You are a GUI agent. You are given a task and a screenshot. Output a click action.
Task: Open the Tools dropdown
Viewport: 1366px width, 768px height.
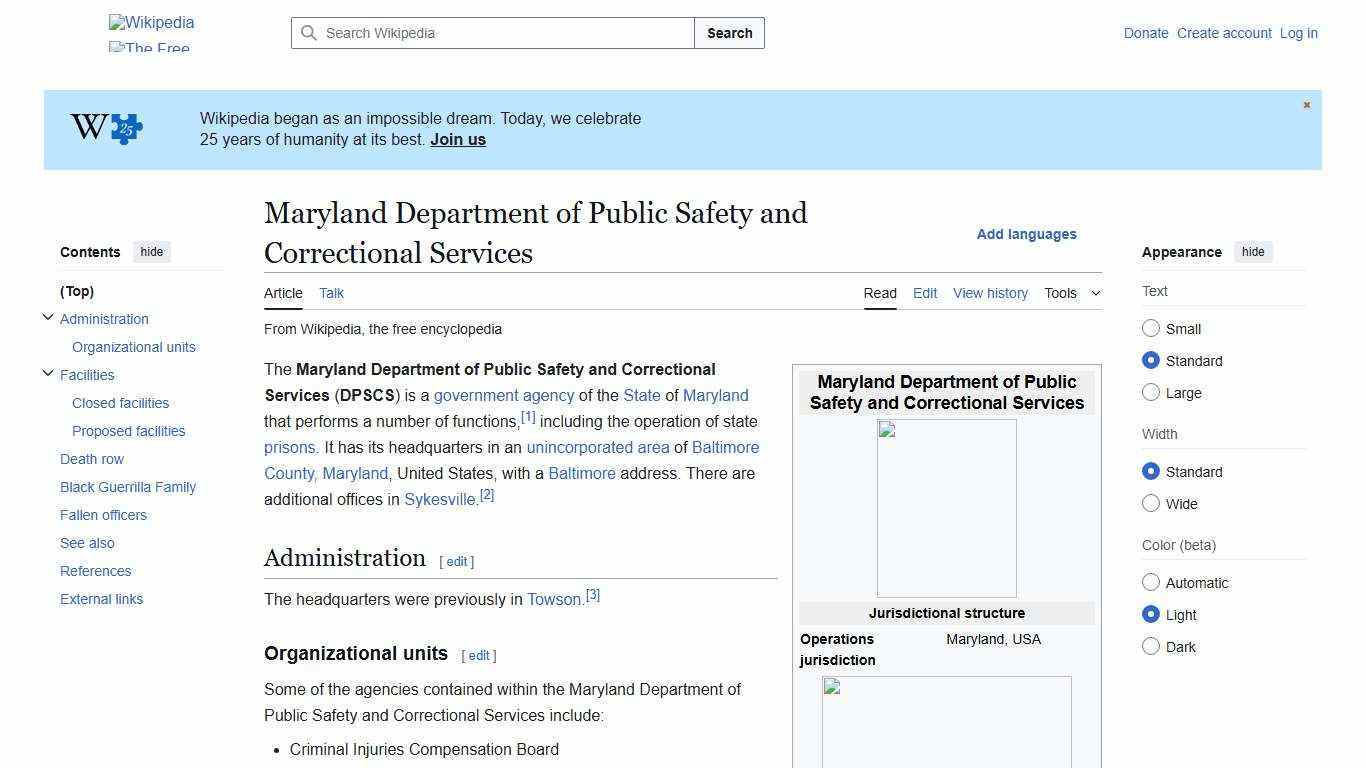(x=1072, y=293)
